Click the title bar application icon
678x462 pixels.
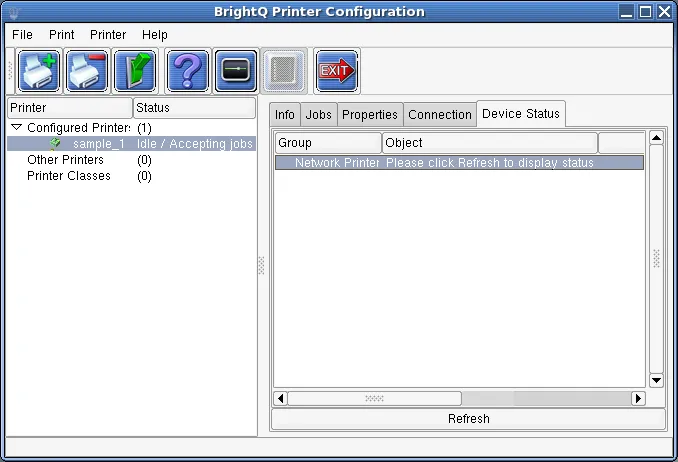click(13, 12)
